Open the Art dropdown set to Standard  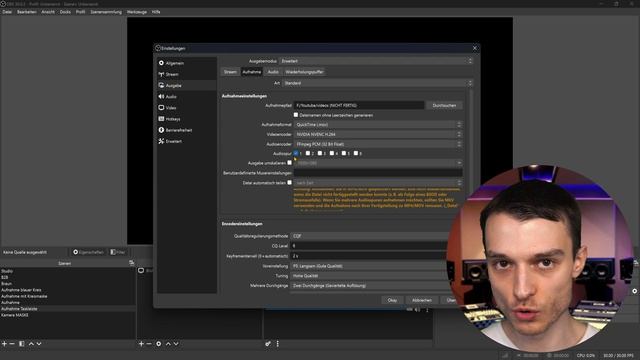(378, 83)
